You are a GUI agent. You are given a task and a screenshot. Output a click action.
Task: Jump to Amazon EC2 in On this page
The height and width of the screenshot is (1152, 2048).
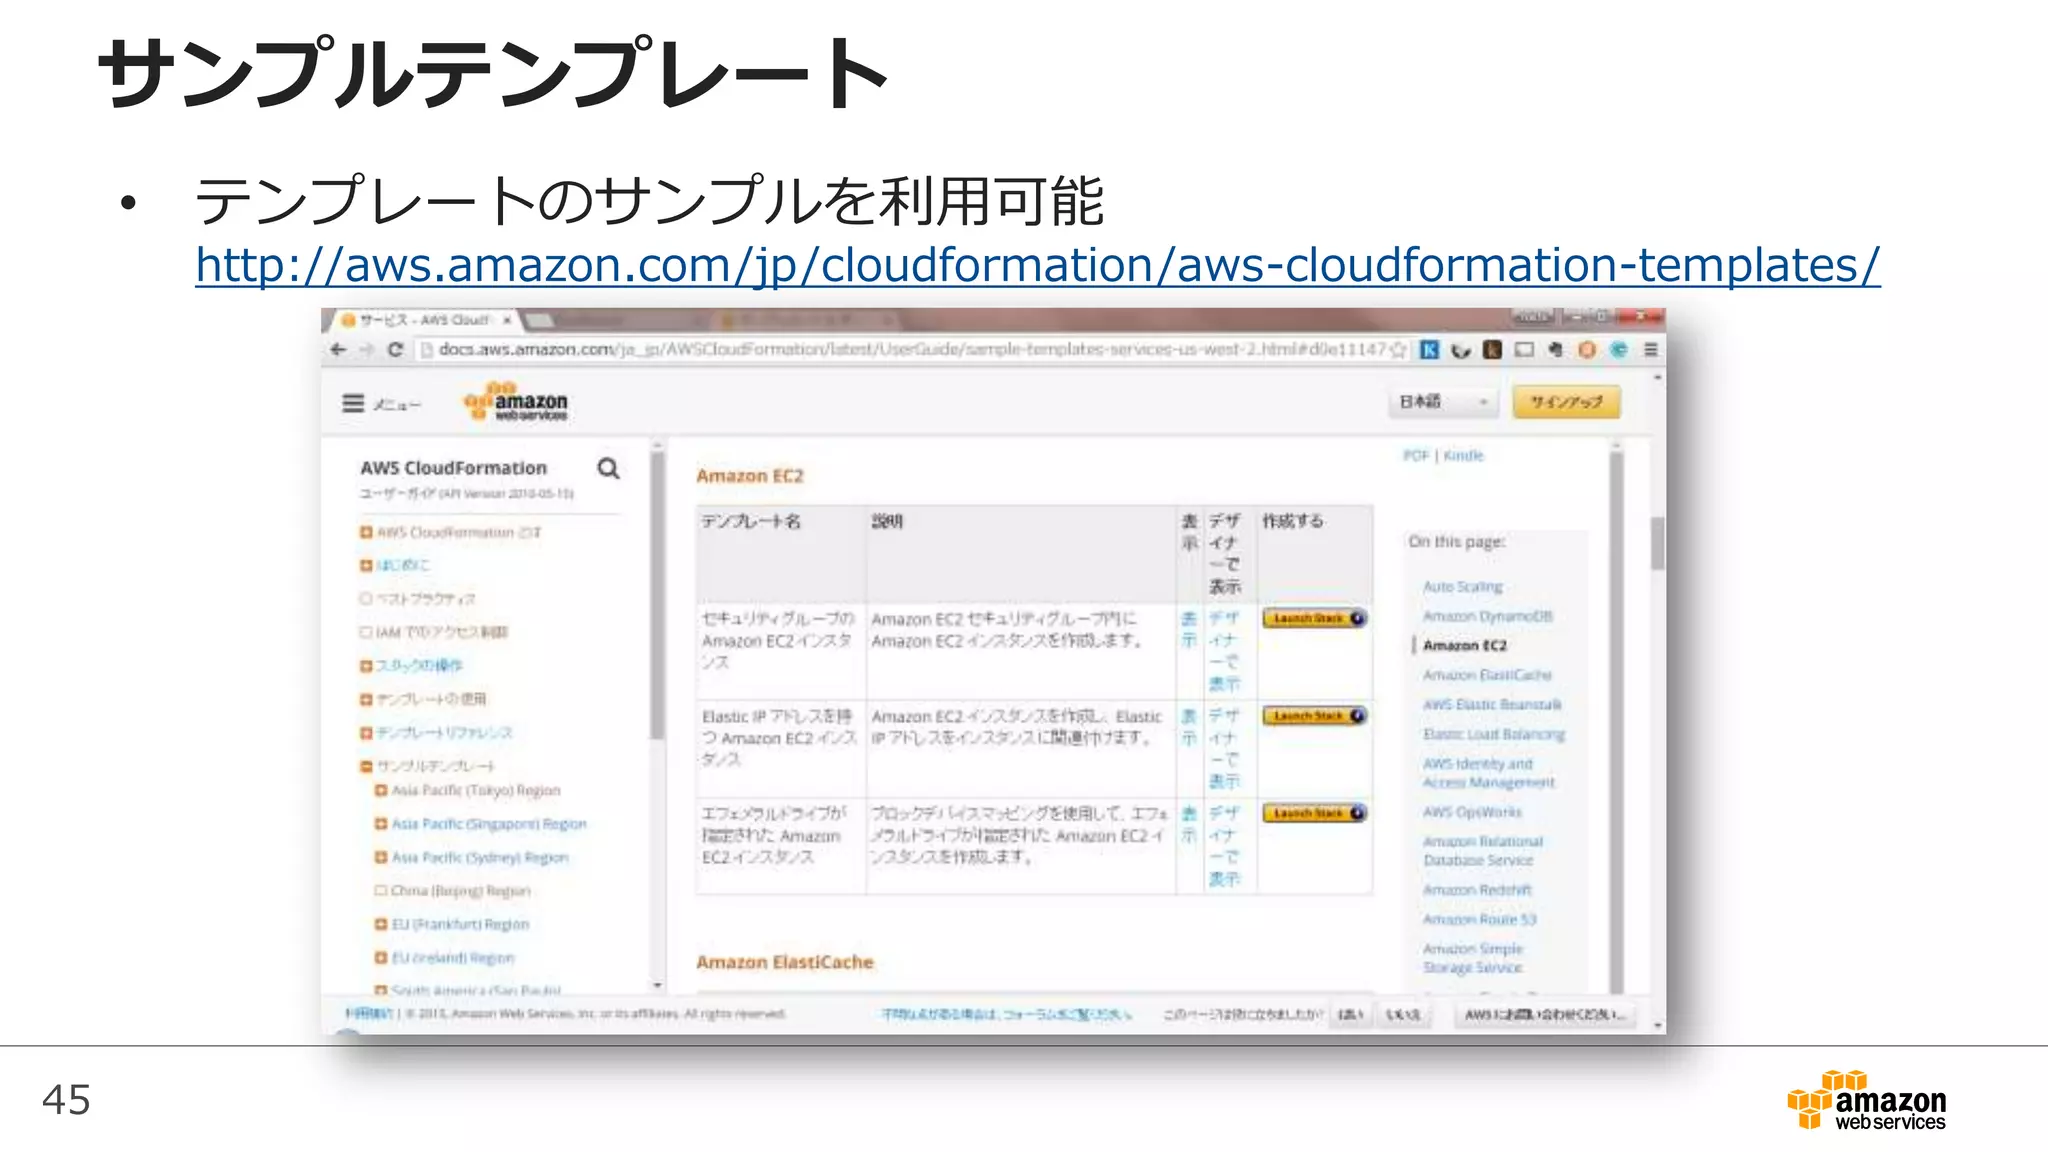click(1465, 646)
